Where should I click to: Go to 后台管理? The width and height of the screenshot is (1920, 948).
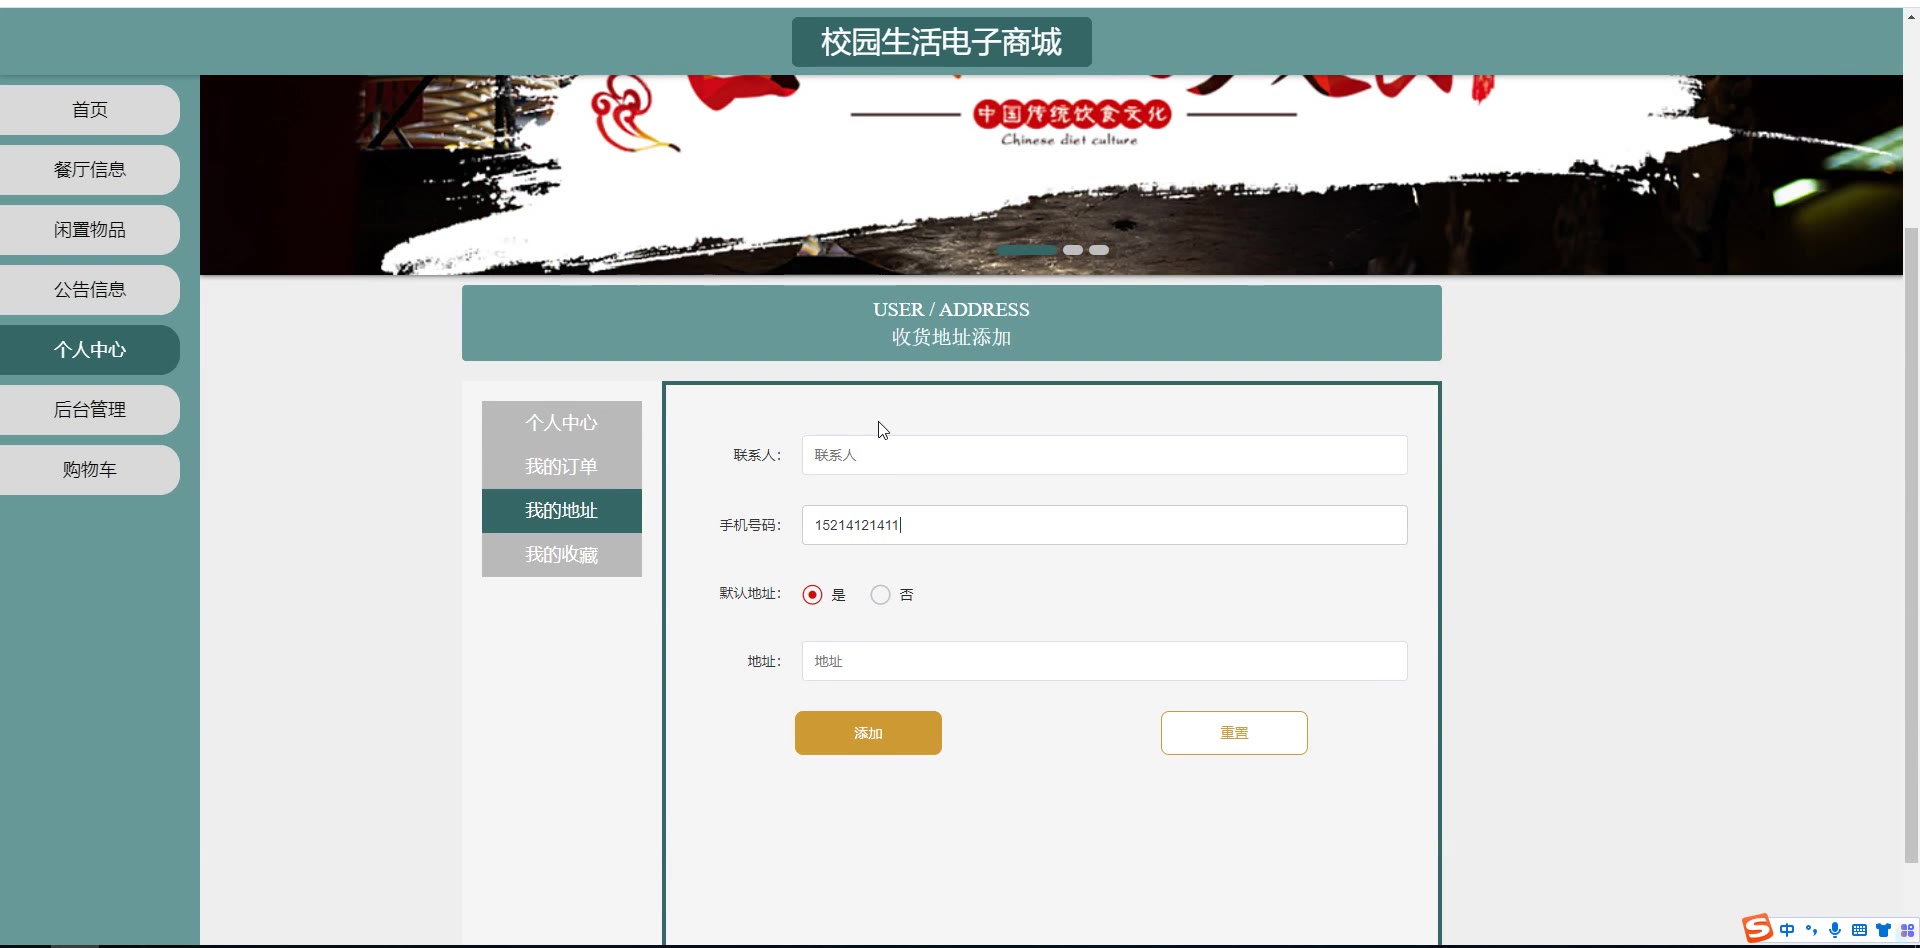(x=90, y=410)
